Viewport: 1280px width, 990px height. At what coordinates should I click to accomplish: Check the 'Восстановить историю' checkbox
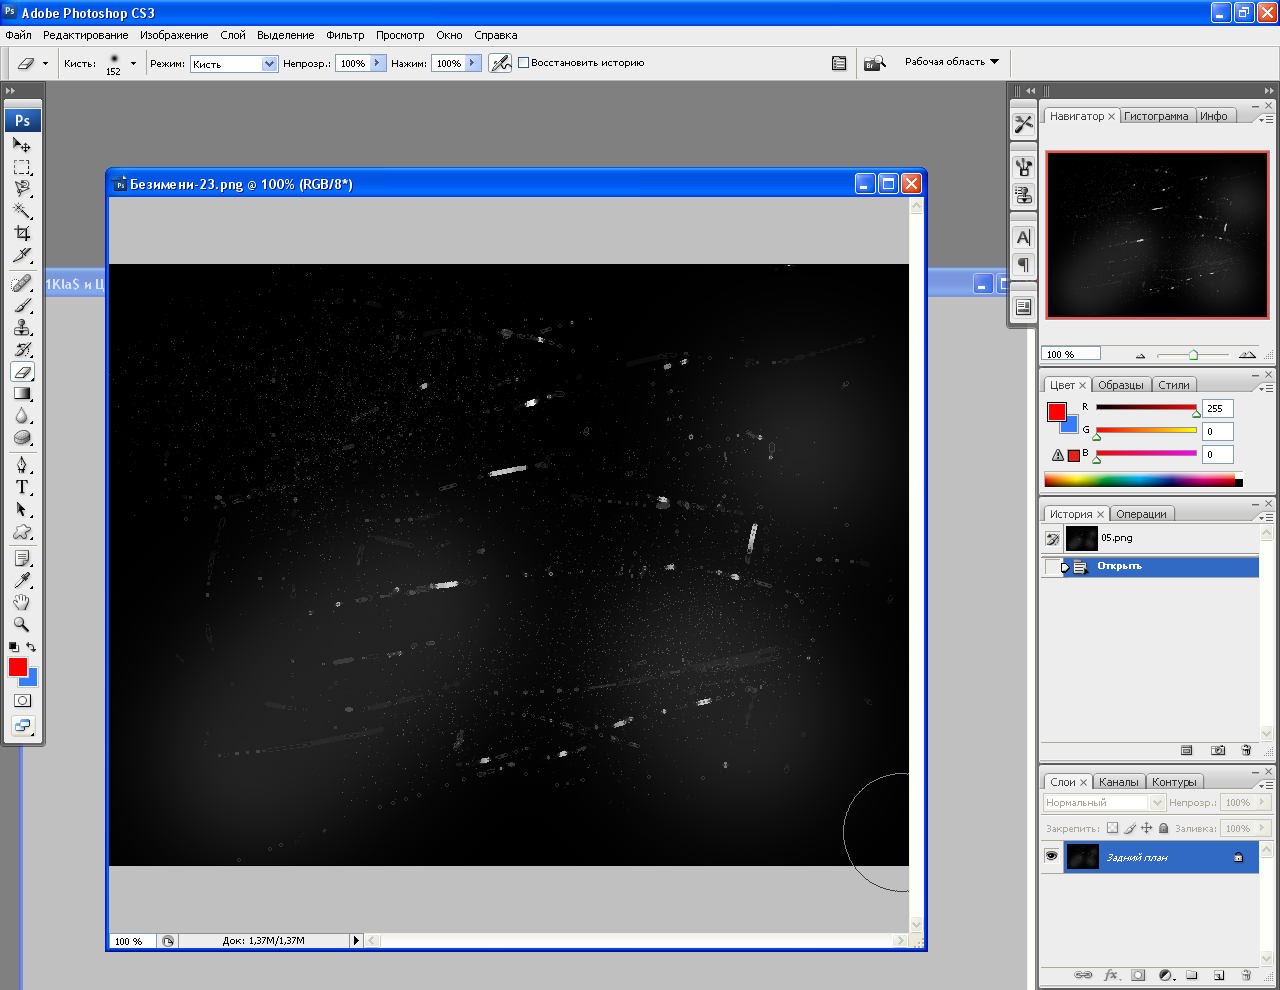523,63
